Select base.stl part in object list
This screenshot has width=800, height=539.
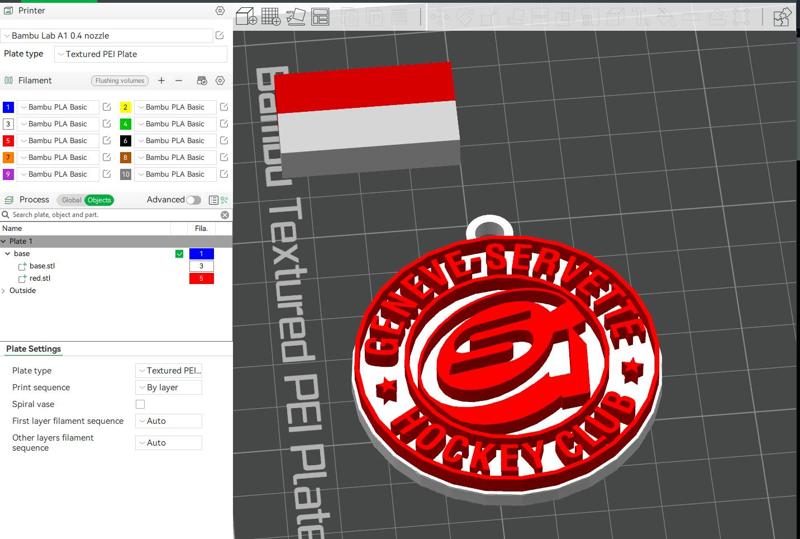42,266
